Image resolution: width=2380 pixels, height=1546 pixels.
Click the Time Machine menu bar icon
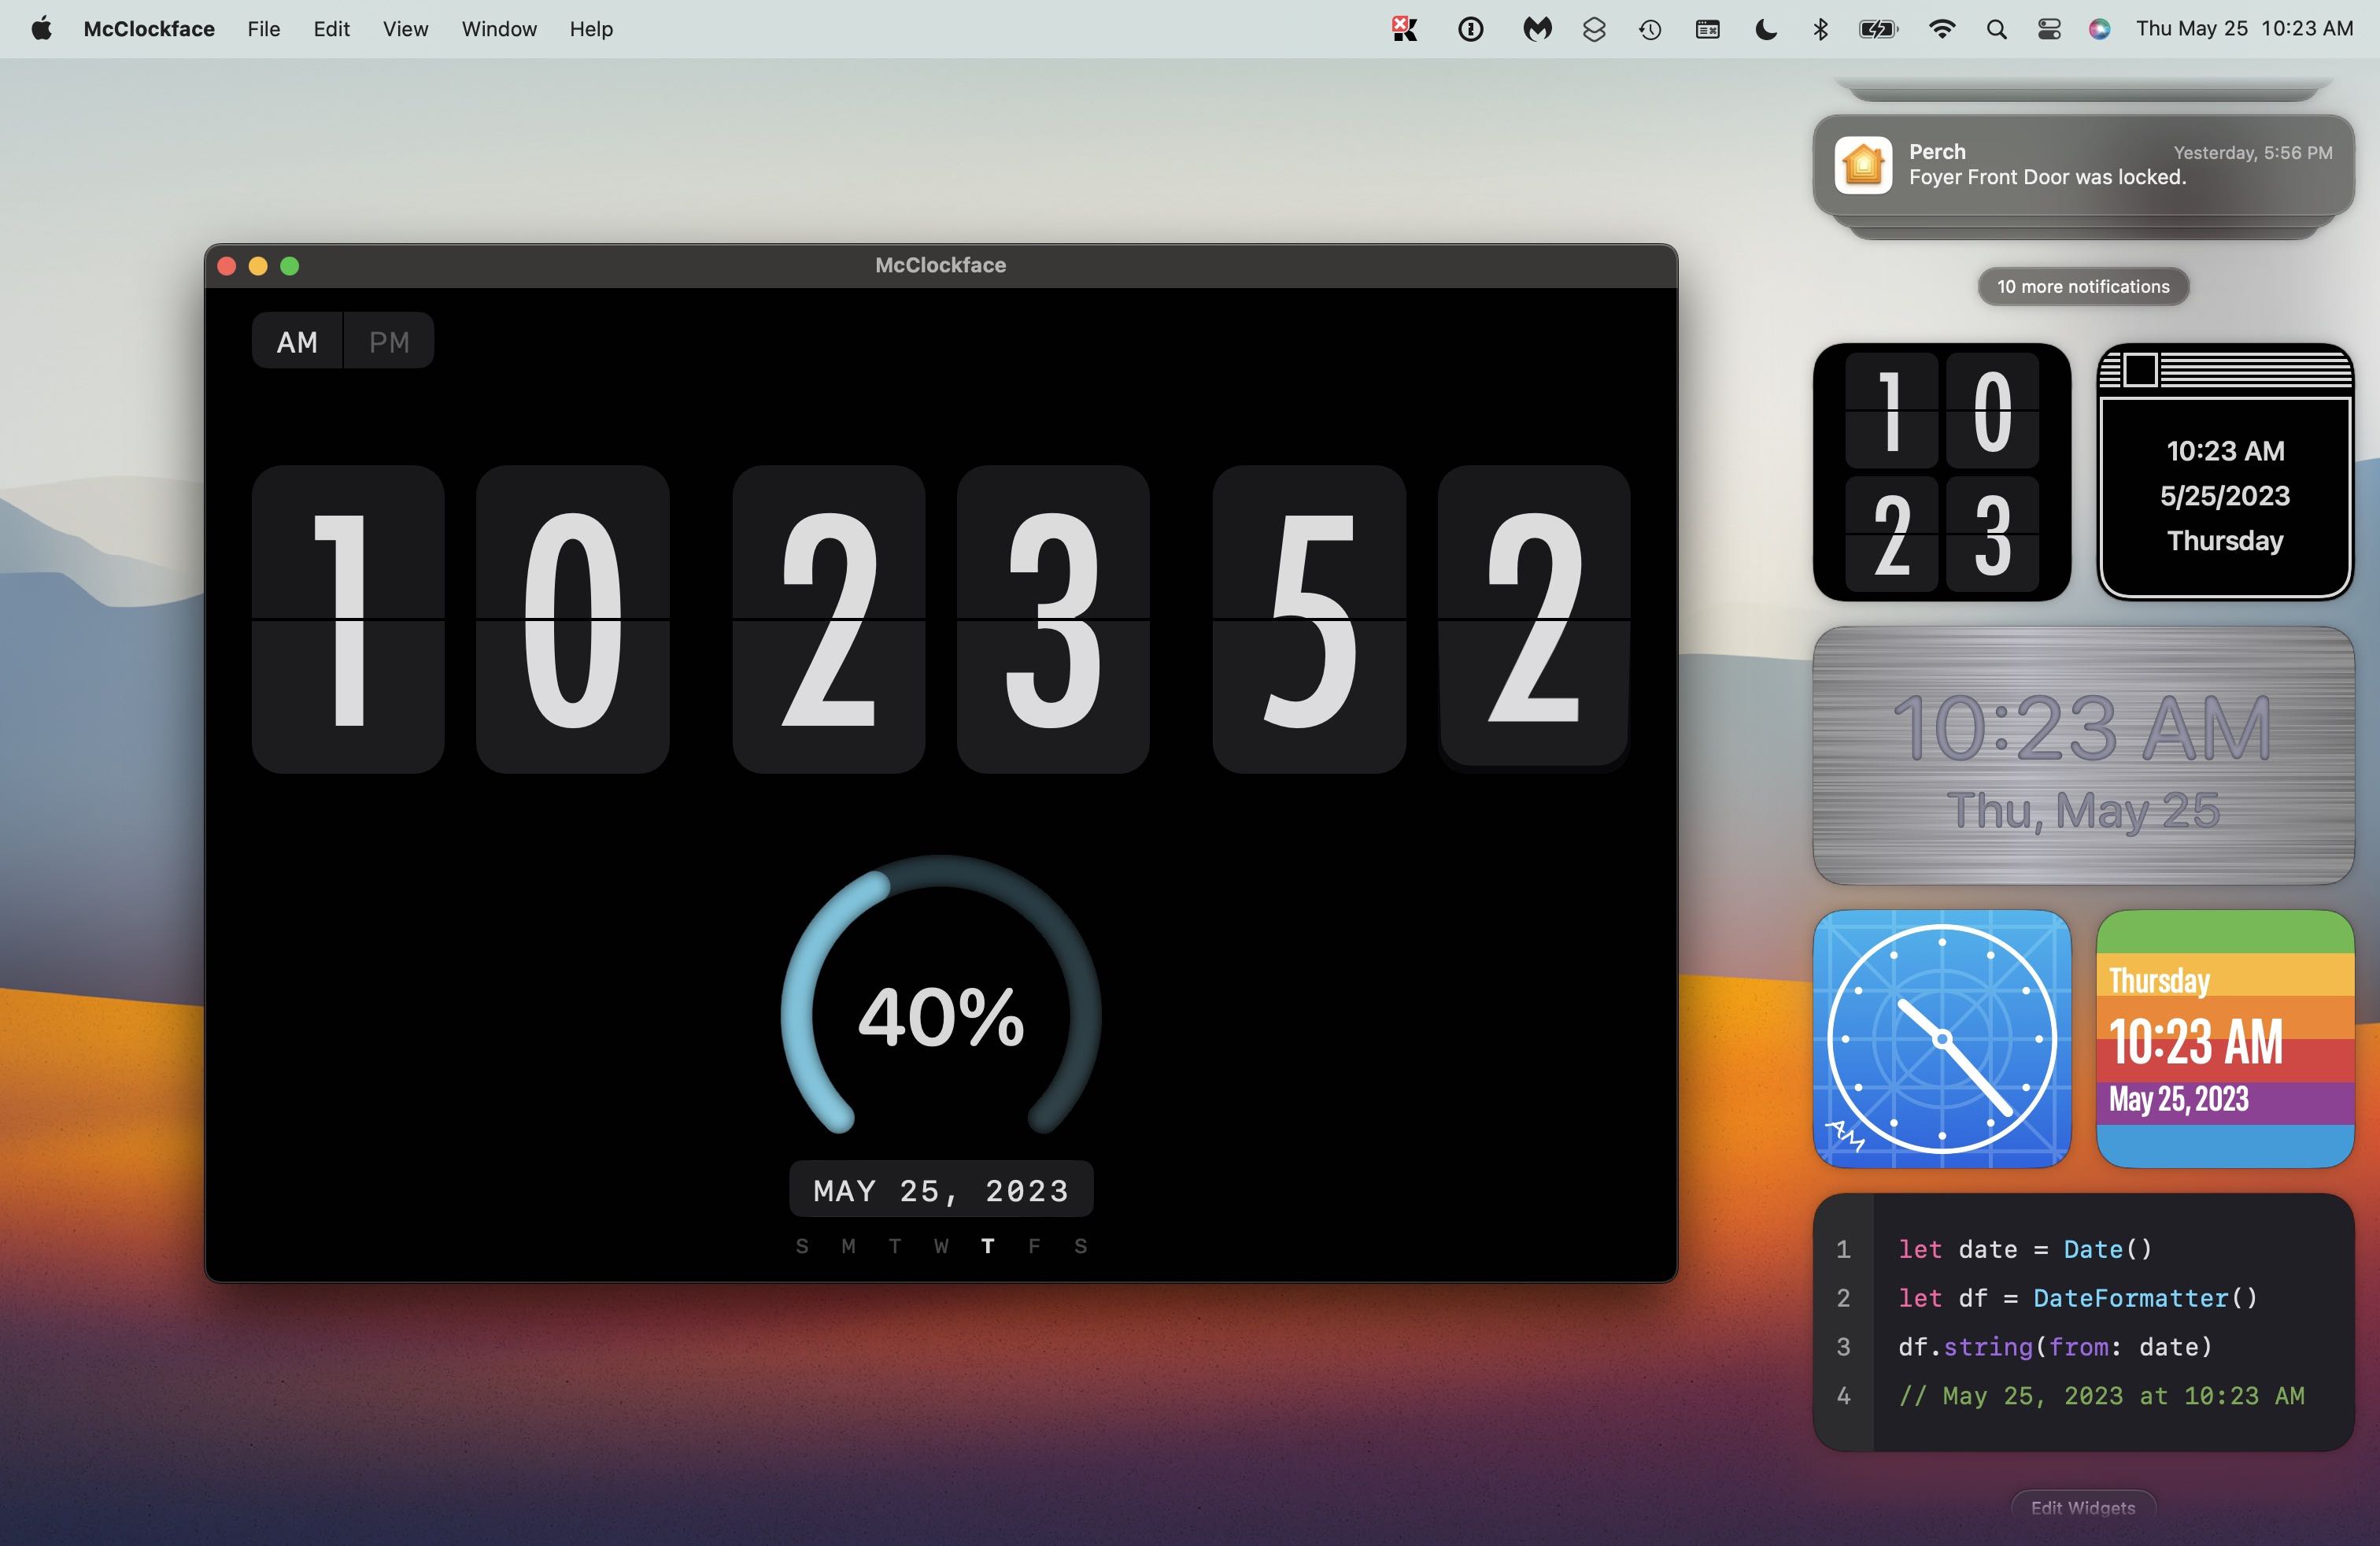pyautogui.click(x=1650, y=29)
